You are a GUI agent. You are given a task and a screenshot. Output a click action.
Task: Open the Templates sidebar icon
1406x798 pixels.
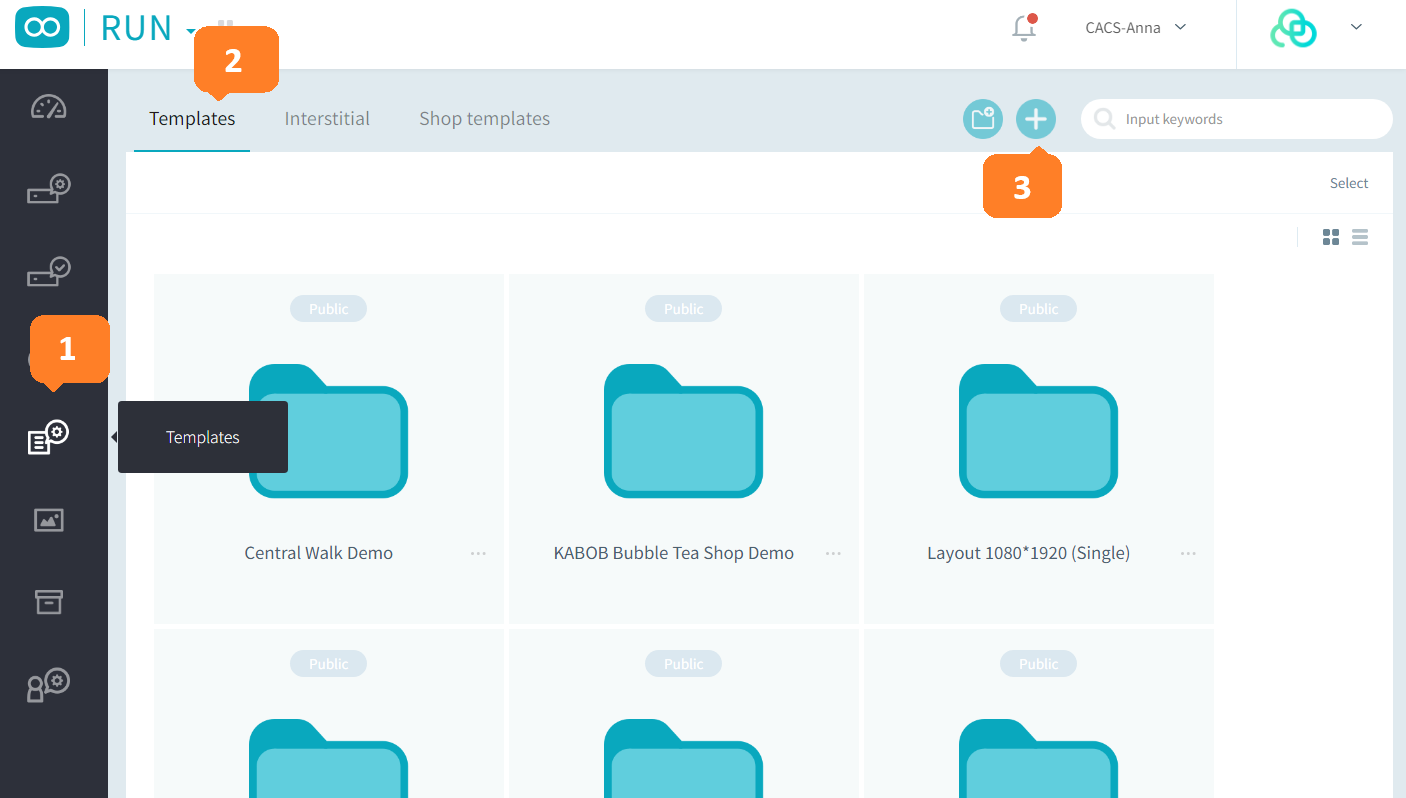48,437
